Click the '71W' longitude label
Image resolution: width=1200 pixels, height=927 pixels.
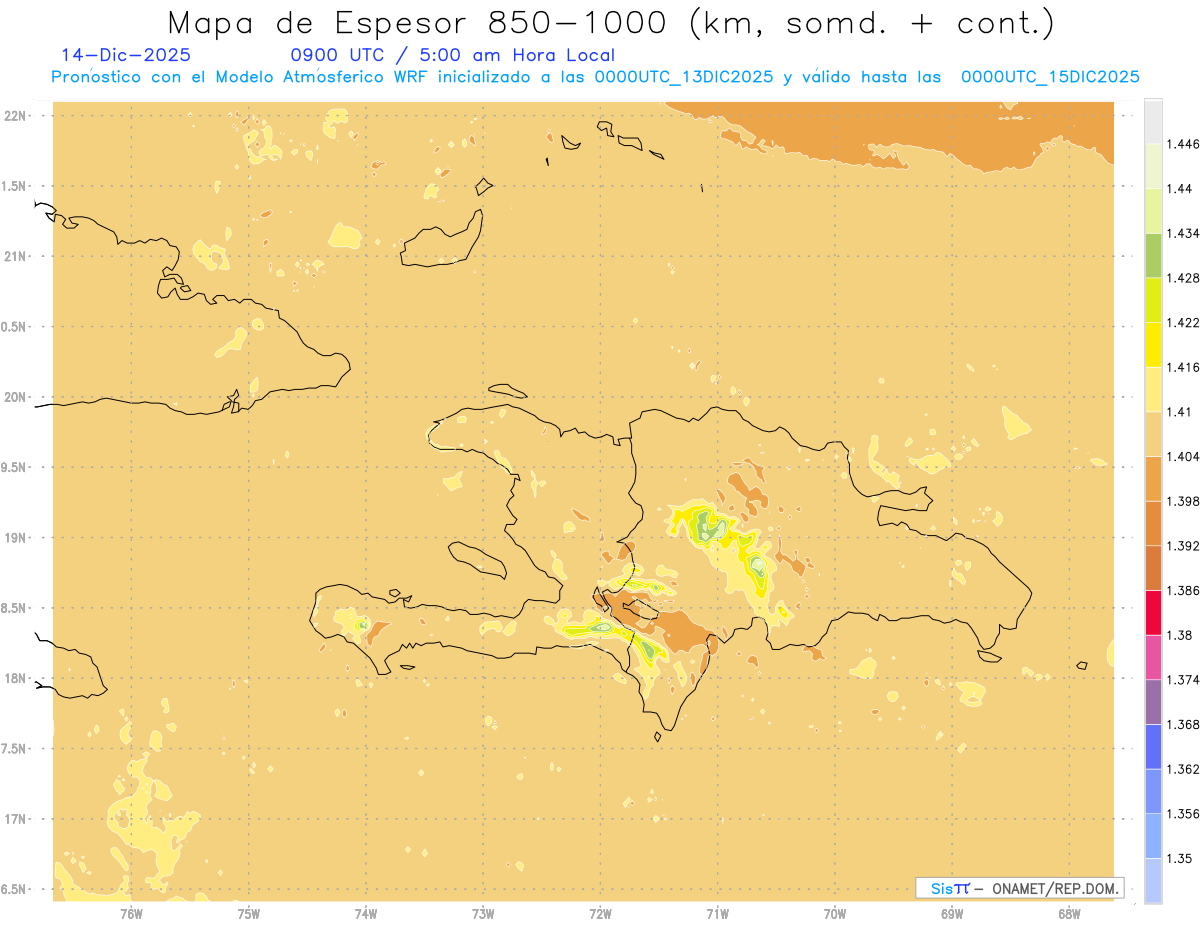[x=717, y=914]
